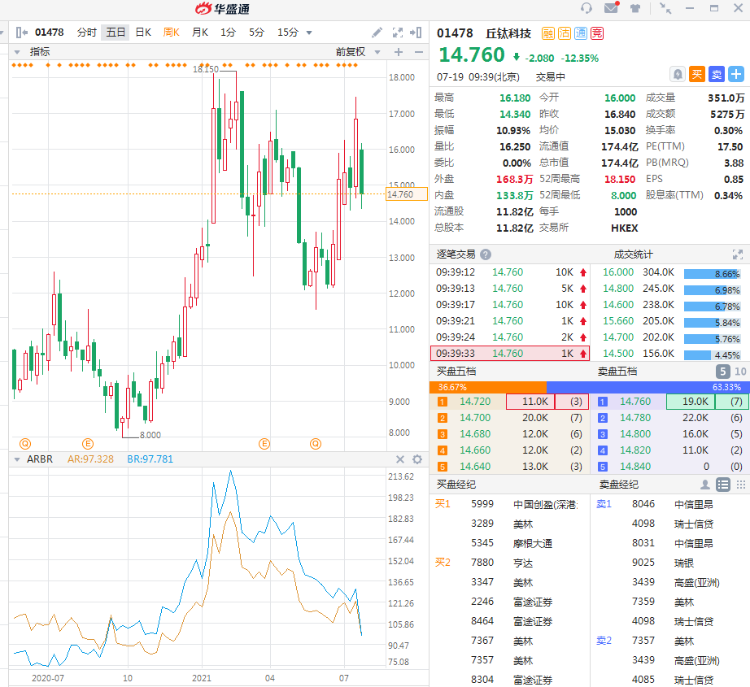This screenshot has width=750, height=687.
Task: Select the 09:39:12 trade tick row
Action: tap(510, 272)
